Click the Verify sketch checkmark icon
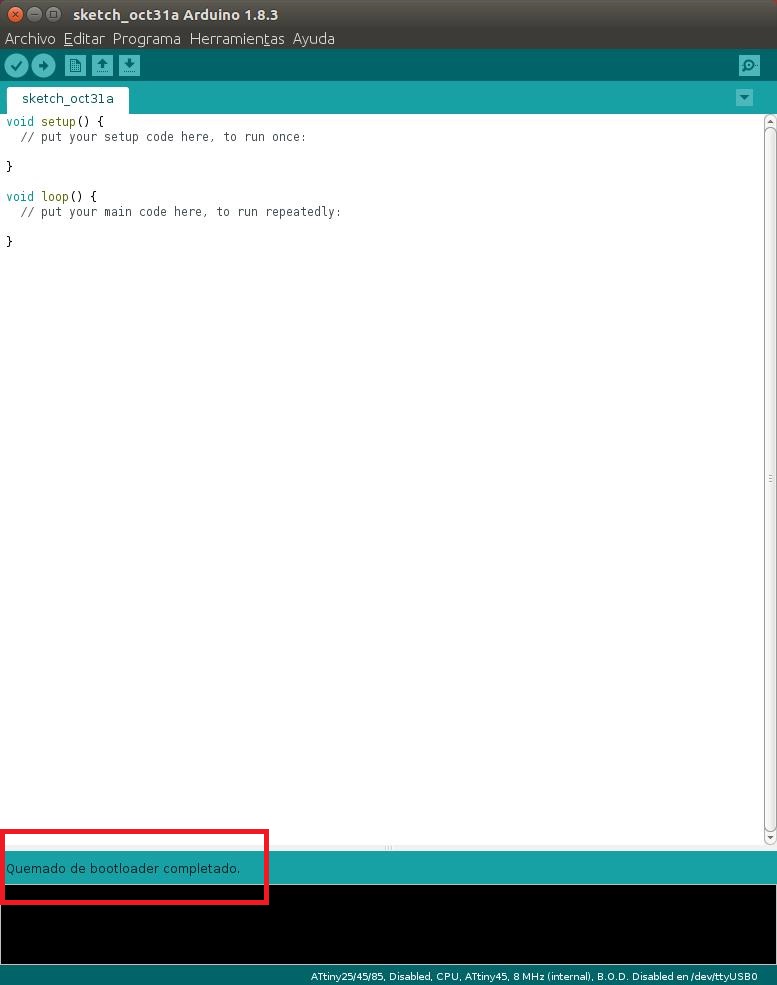This screenshot has height=985, width=777. pos(16,65)
